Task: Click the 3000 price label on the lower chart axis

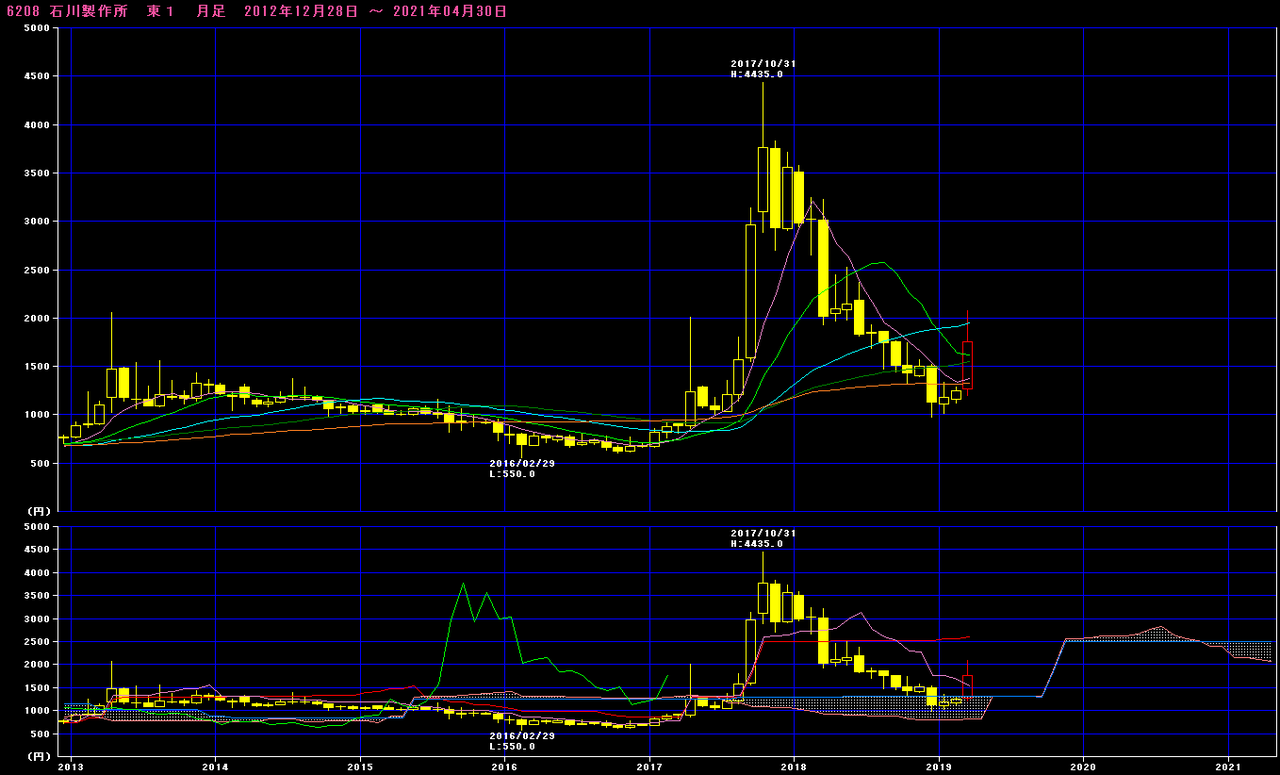Action: click(x=37, y=619)
